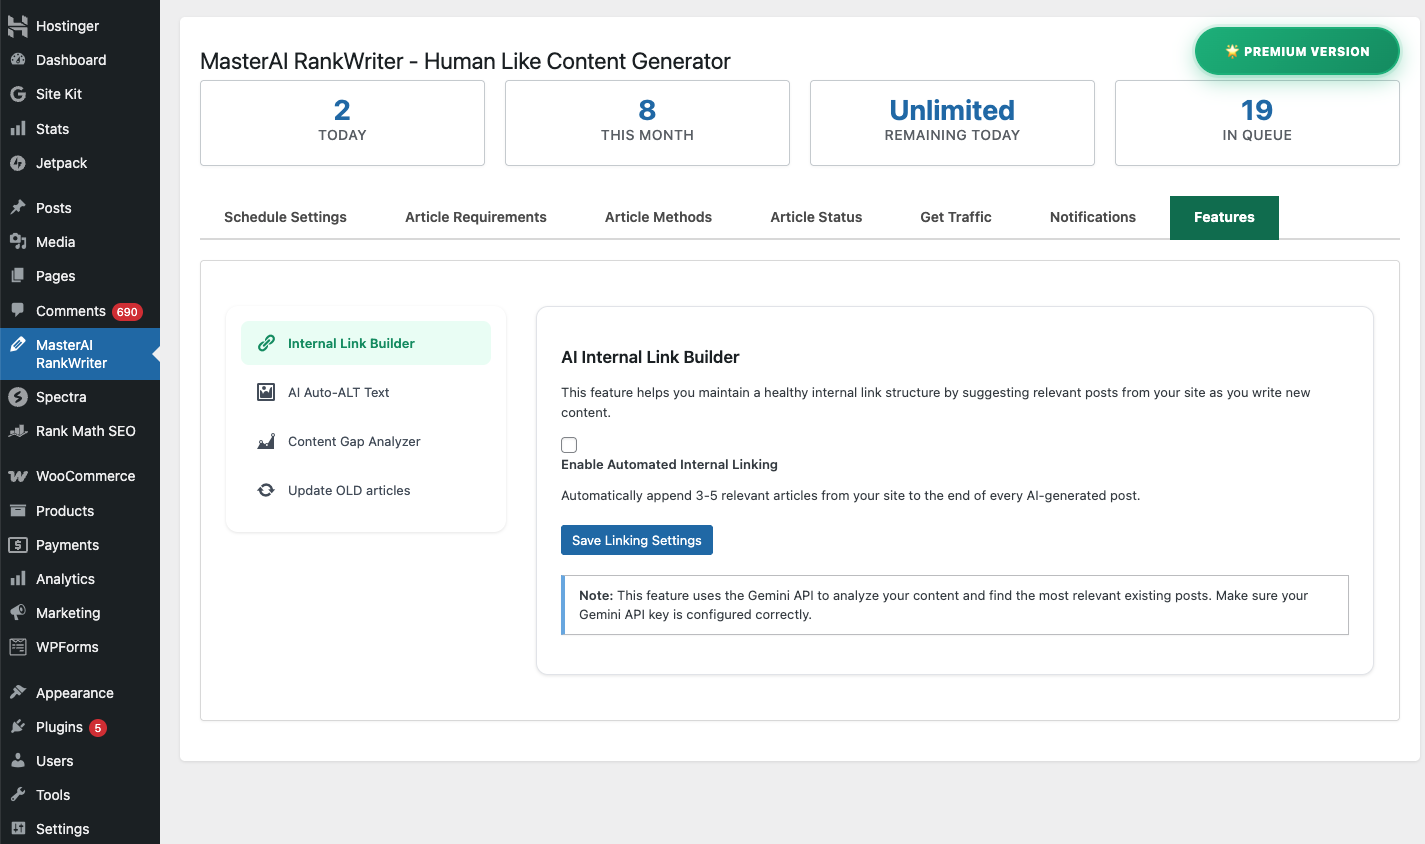Screen dimensions: 1425x844
Task: Click the Dashboard gauge icon
Action: click(18, 60)
